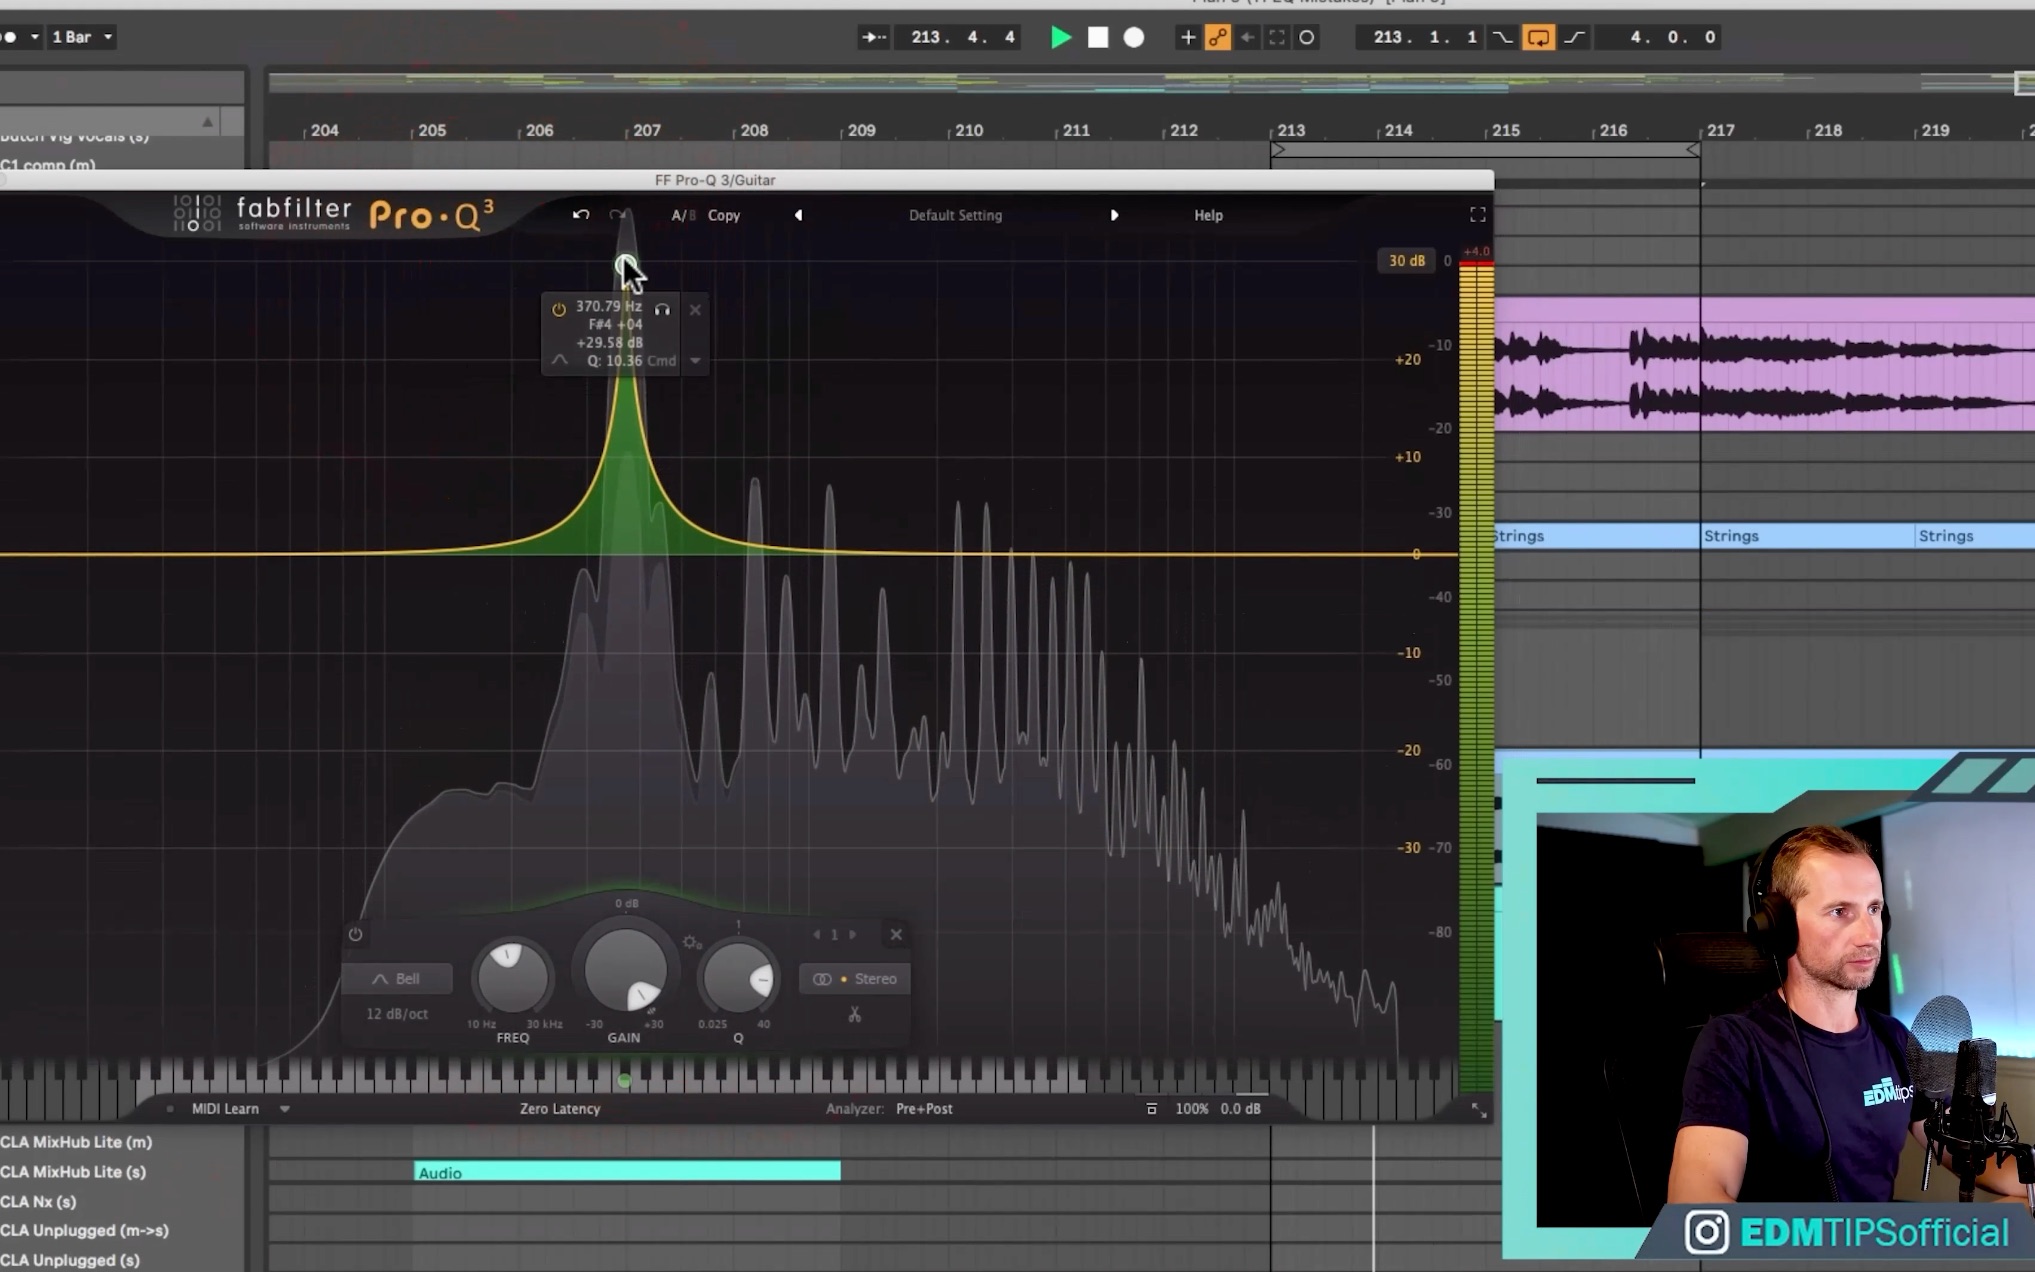Select the next band with the right arrow
Viewport: 2035px width, 1272px height.
click(x=852, y=934)
